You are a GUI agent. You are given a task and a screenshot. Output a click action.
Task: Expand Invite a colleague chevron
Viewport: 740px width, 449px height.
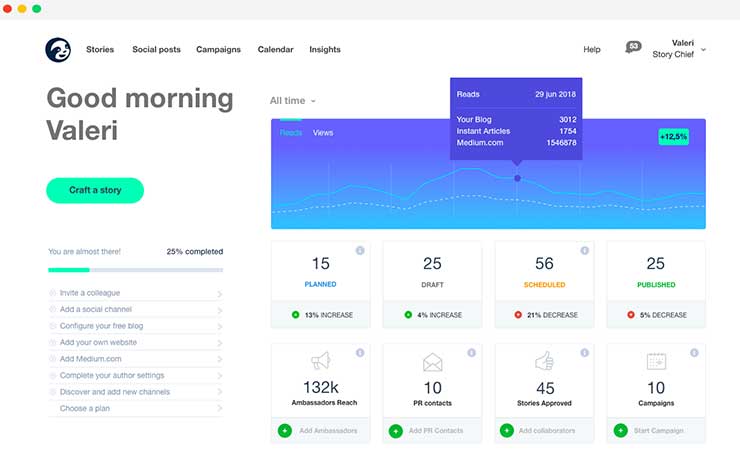[219, 294]
